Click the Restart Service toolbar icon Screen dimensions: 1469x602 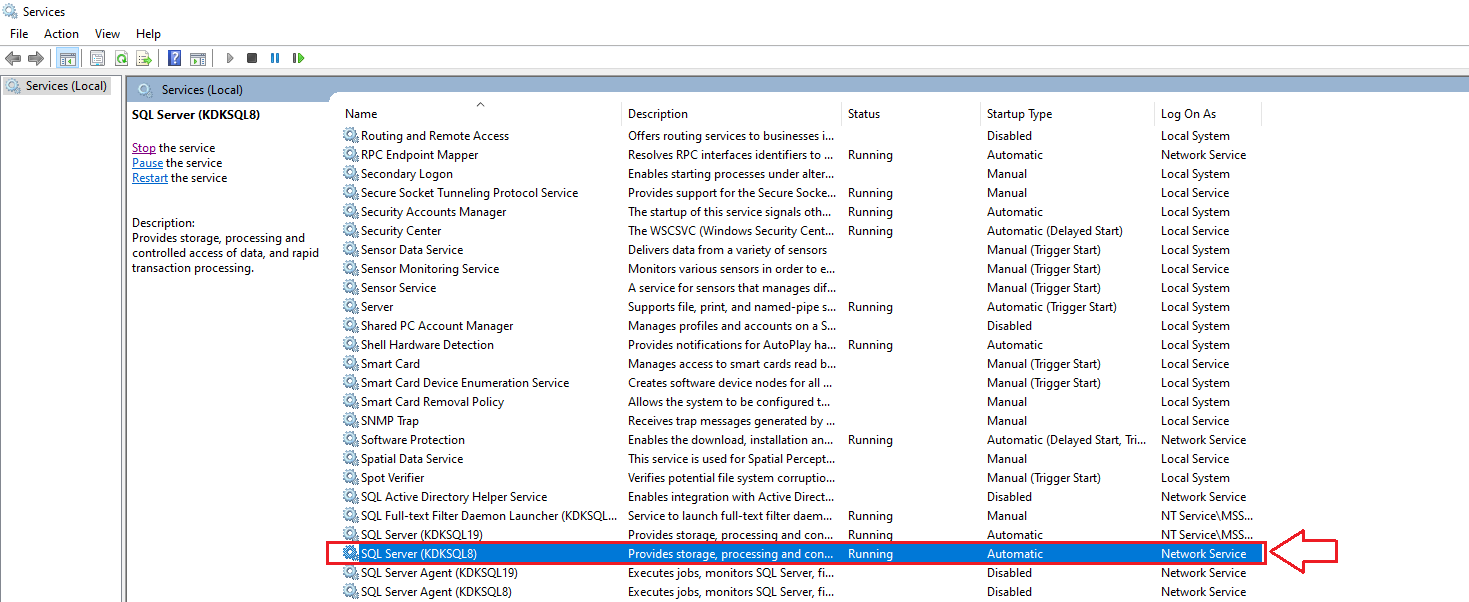point(298,58)
